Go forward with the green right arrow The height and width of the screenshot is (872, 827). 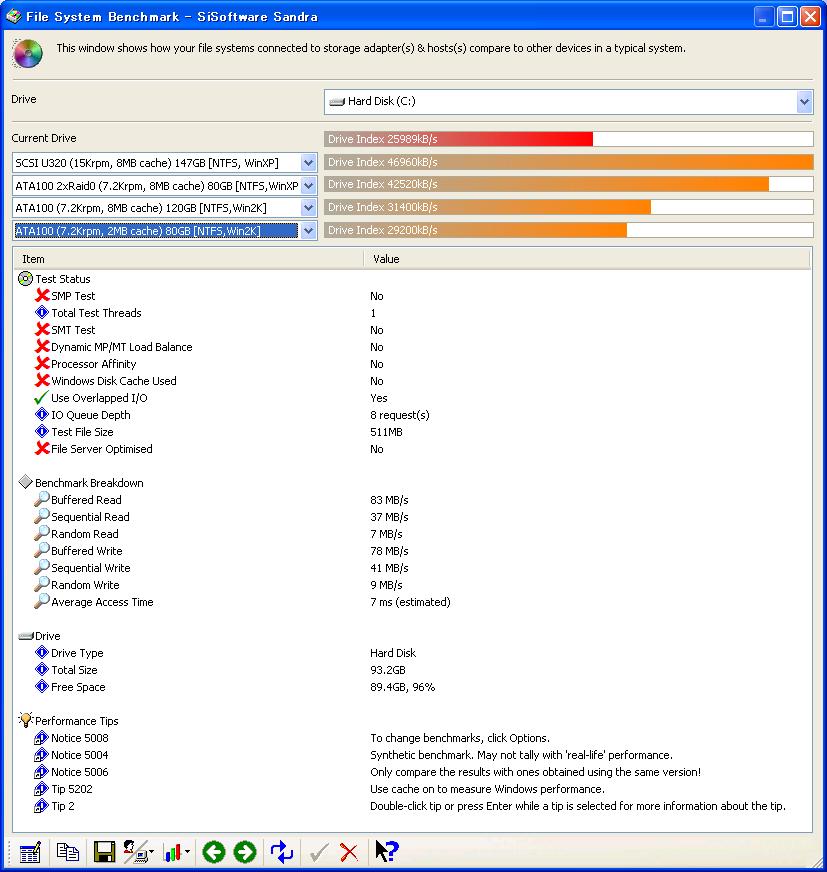coord(245,851)
